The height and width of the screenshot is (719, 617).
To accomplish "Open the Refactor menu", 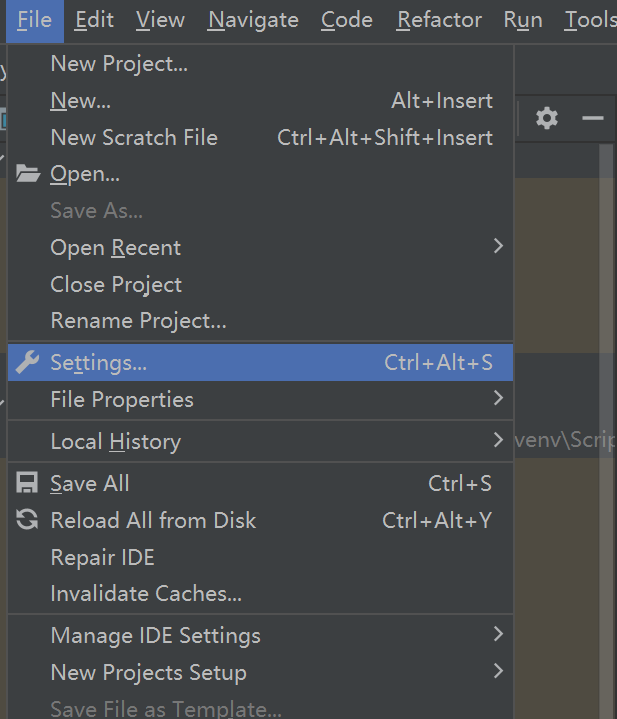I will 439,20.
